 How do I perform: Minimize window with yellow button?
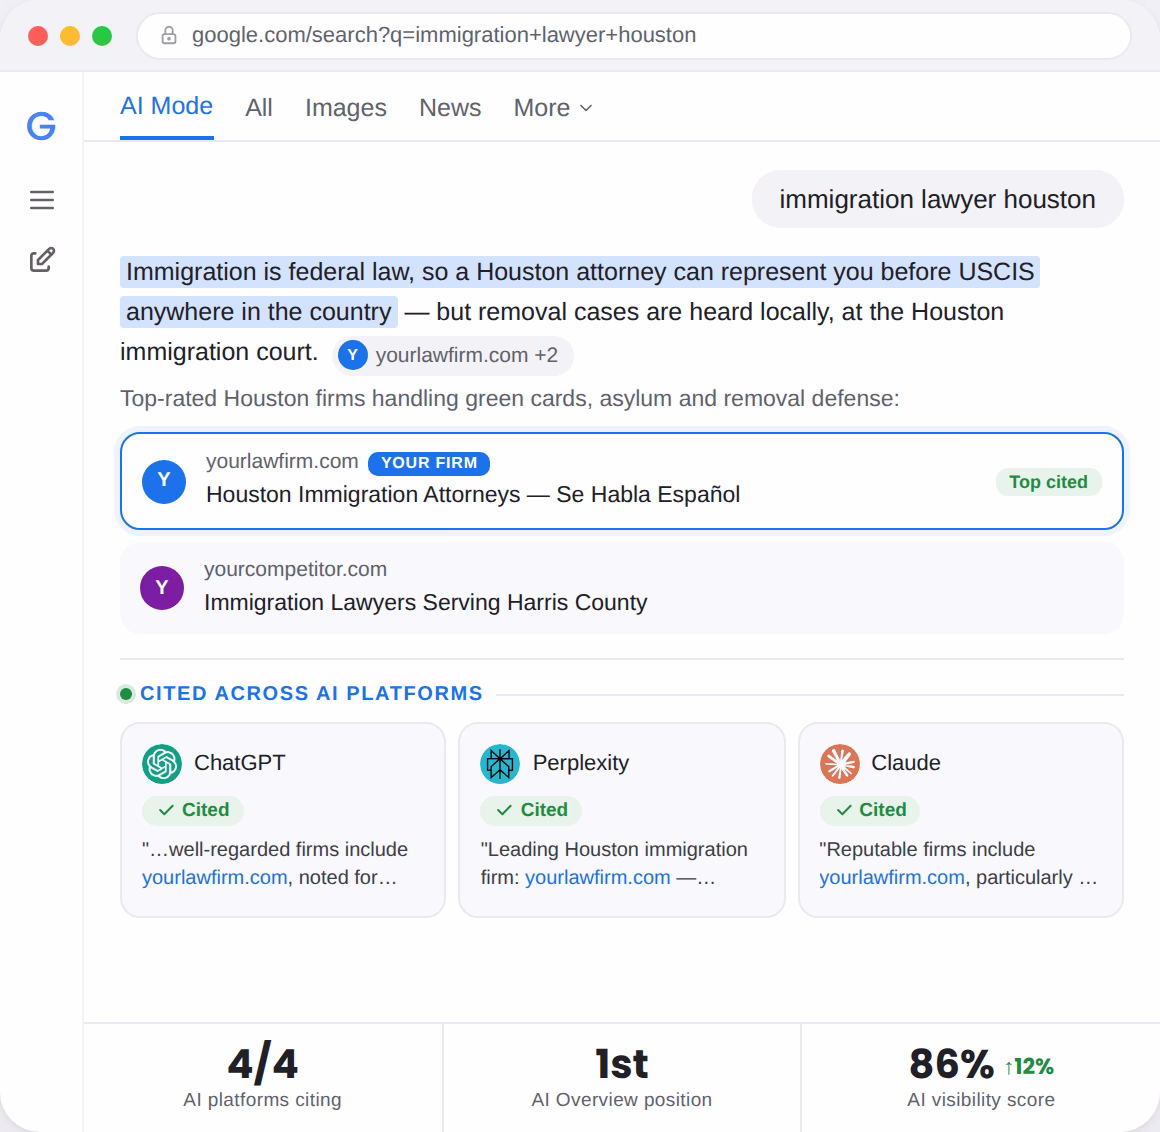point(70,36)
